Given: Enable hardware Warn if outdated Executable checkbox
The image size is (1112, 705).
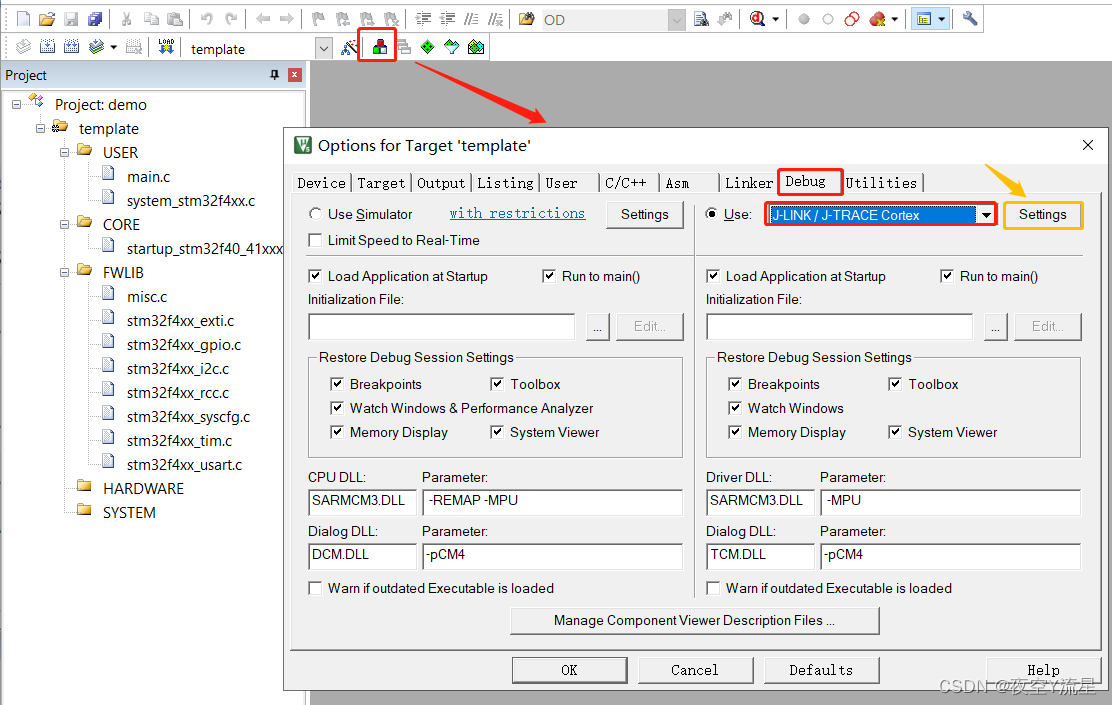Looking at the screenshot, I should (713, 588).
